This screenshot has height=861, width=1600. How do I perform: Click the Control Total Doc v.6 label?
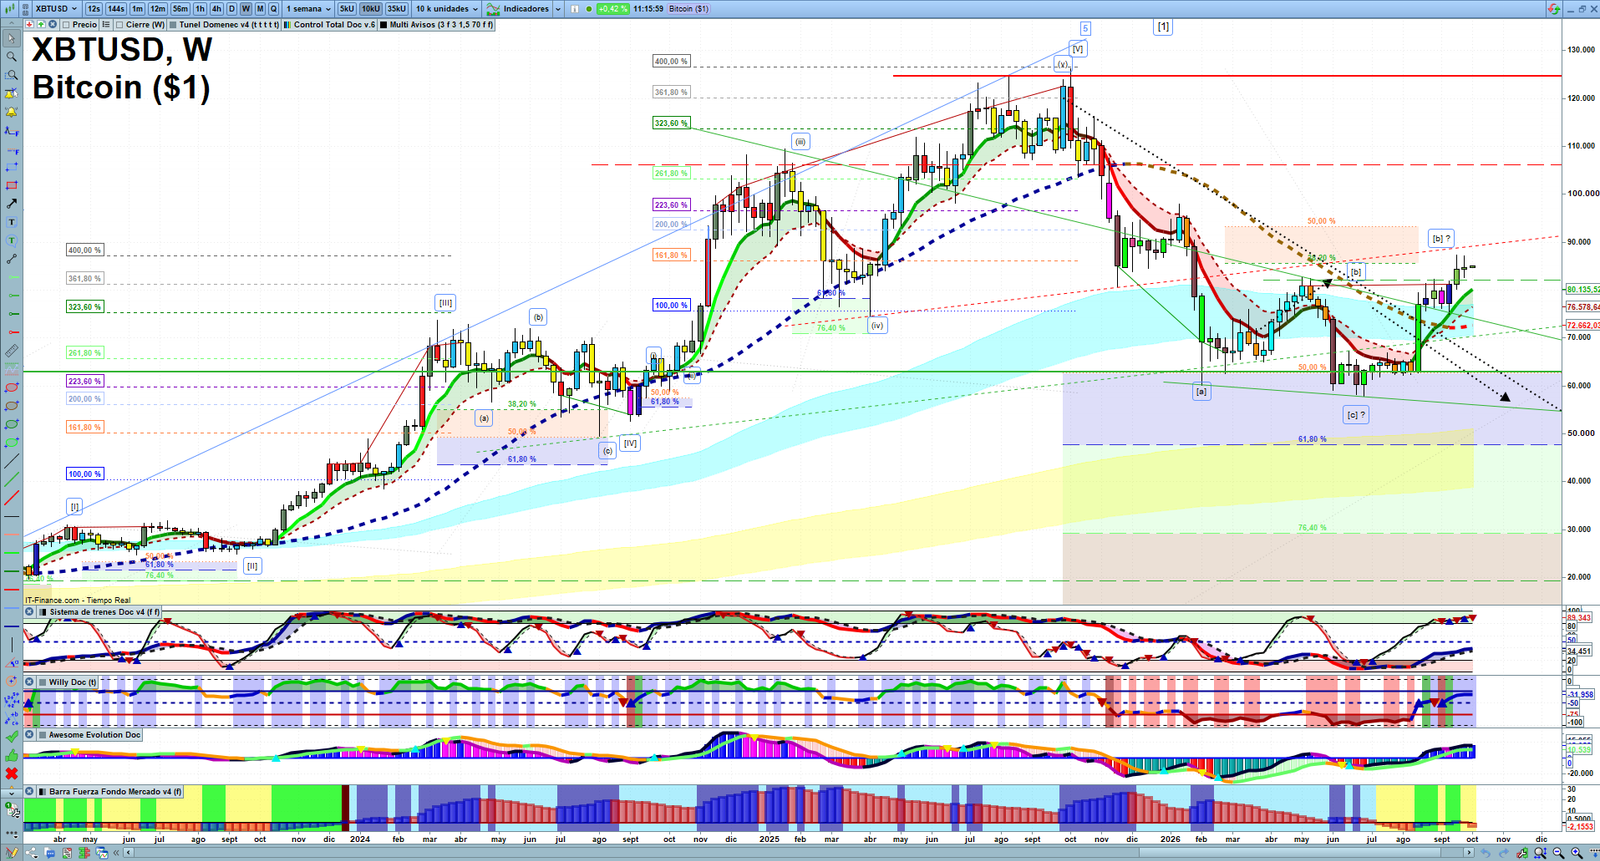pos(335,25)
